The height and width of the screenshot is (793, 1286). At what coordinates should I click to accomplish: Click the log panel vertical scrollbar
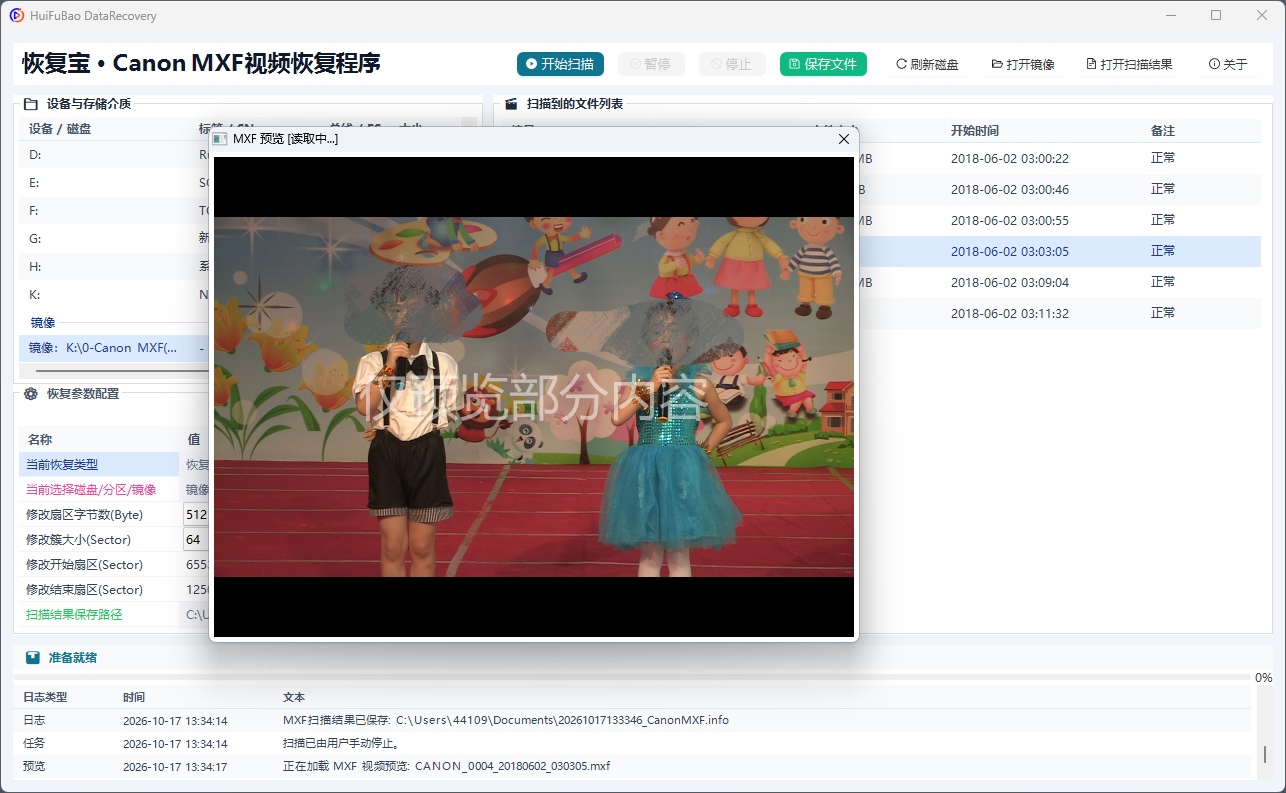click(1264, 754)
